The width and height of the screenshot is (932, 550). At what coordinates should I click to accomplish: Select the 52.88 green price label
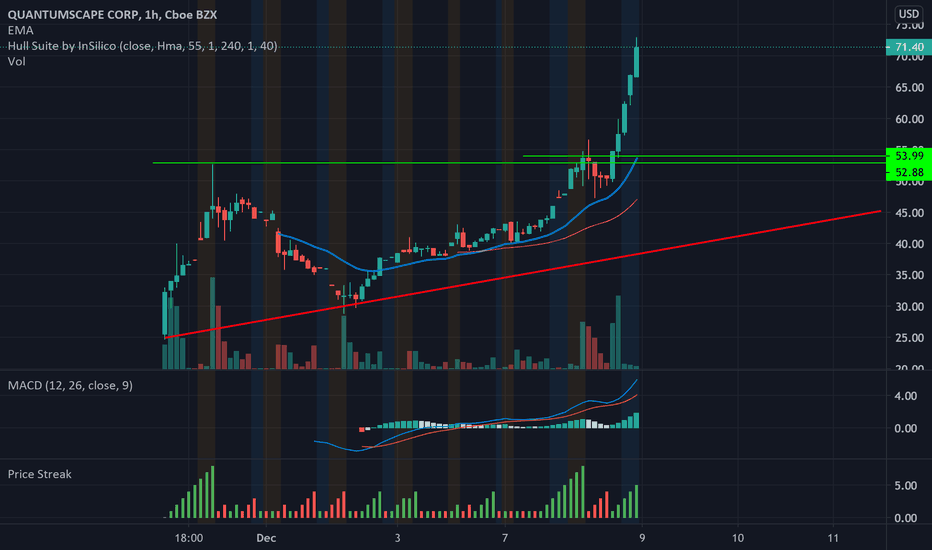pos(909,172)
